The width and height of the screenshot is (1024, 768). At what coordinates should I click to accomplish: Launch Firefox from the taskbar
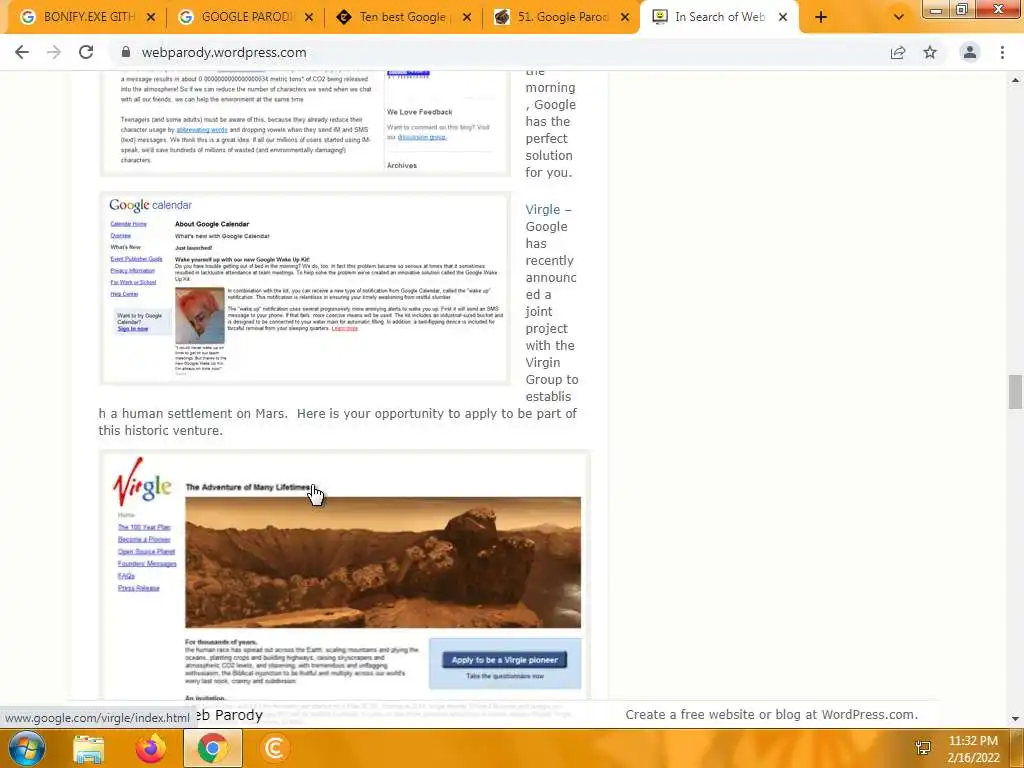tap(150, 748)
